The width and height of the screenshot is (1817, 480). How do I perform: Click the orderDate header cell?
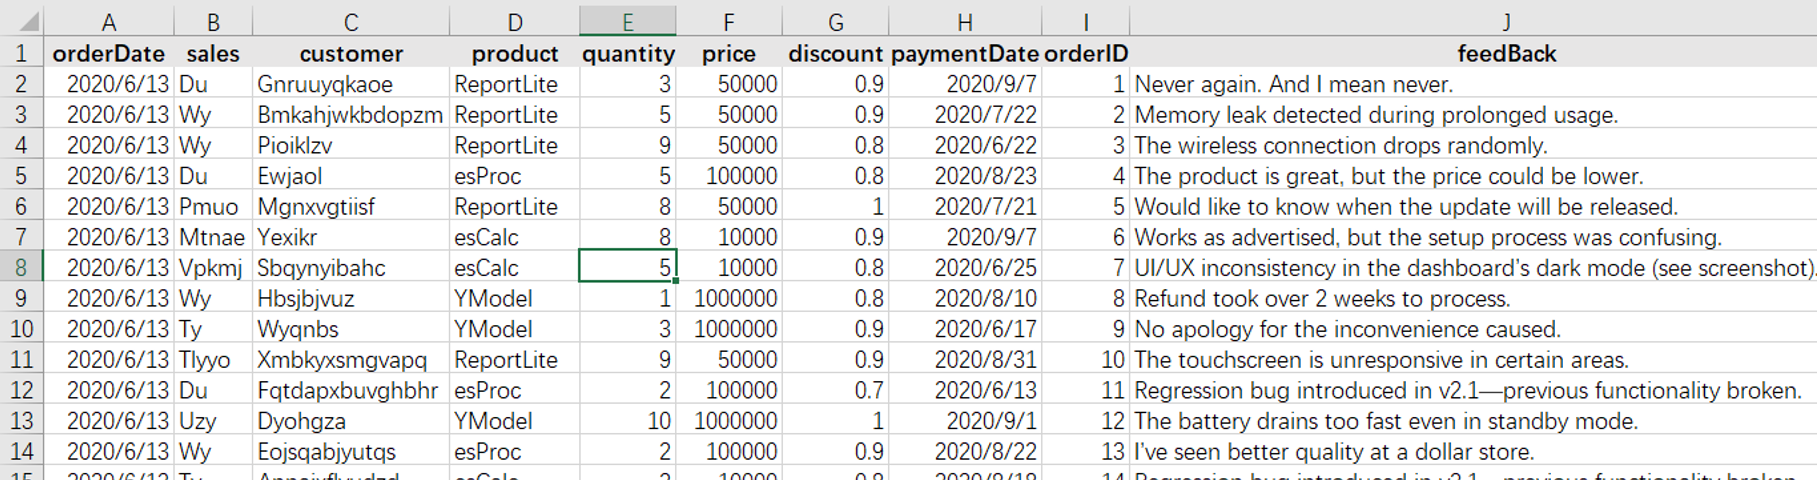(109, 54)
